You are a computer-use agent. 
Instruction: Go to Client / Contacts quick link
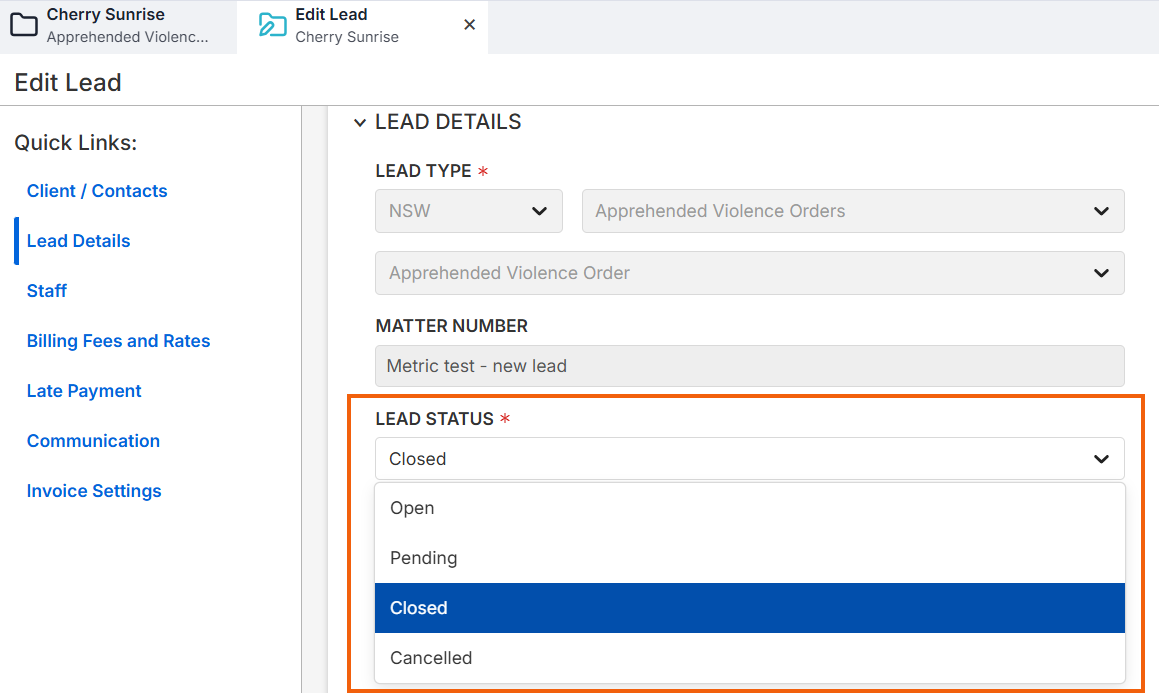pyautogui.click(x=97, y=191)
